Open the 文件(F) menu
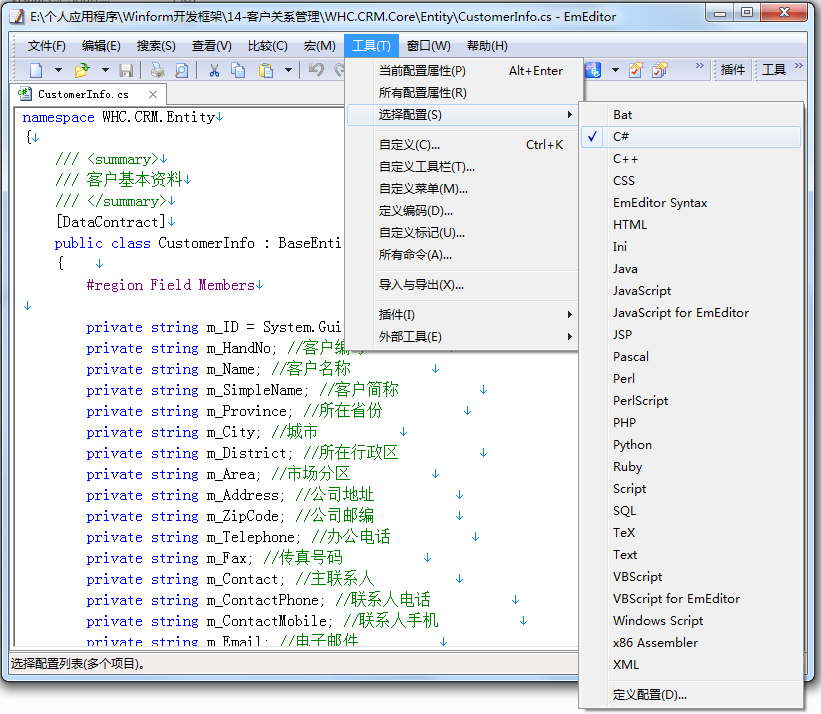Image resolution: width=821 pixels, height=714 pixels. click(x=46, y=46)
